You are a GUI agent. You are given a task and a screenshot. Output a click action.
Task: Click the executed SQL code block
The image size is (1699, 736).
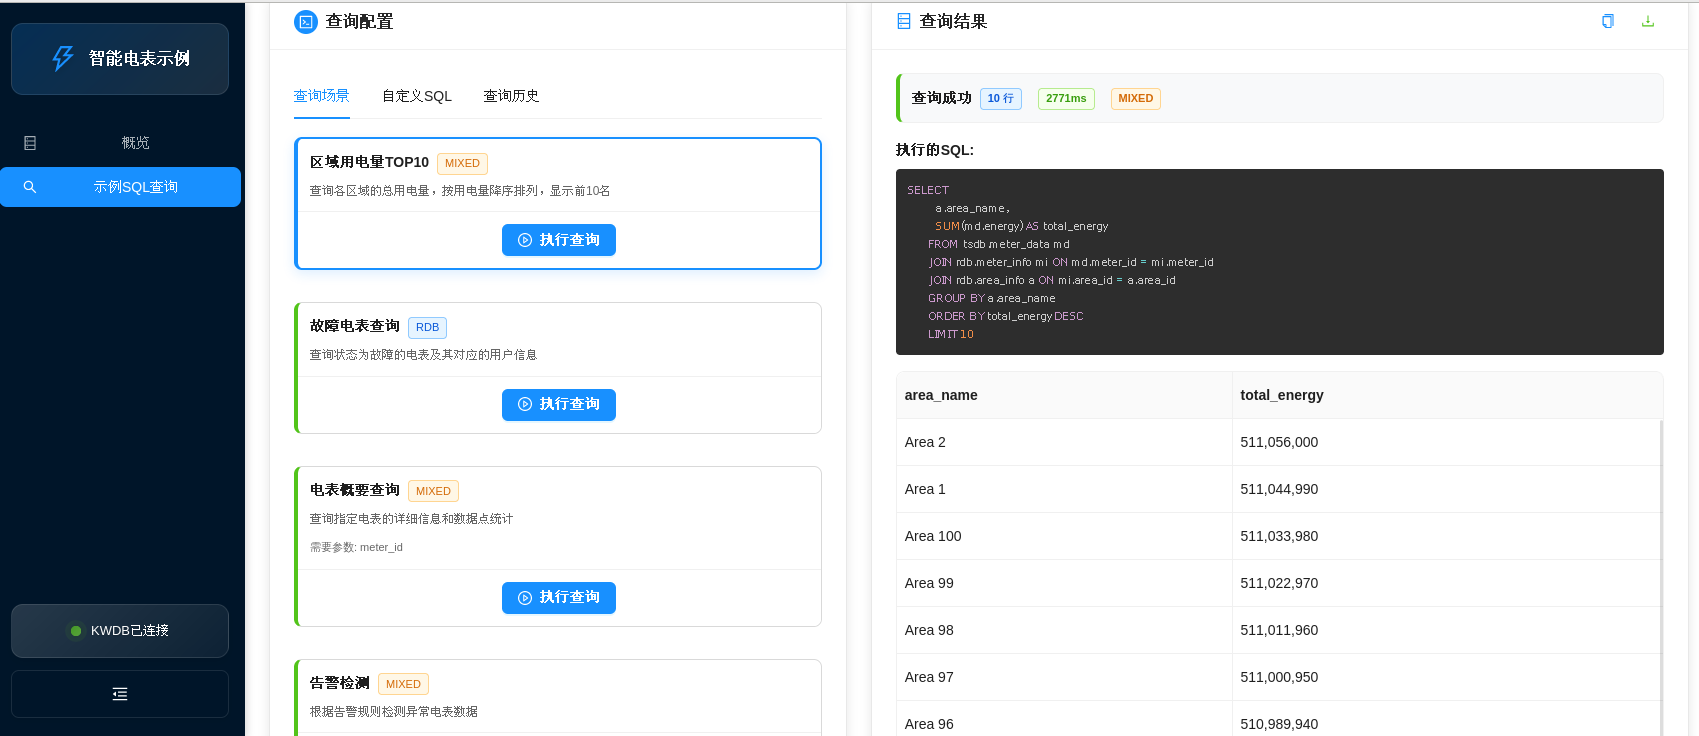1280,262
